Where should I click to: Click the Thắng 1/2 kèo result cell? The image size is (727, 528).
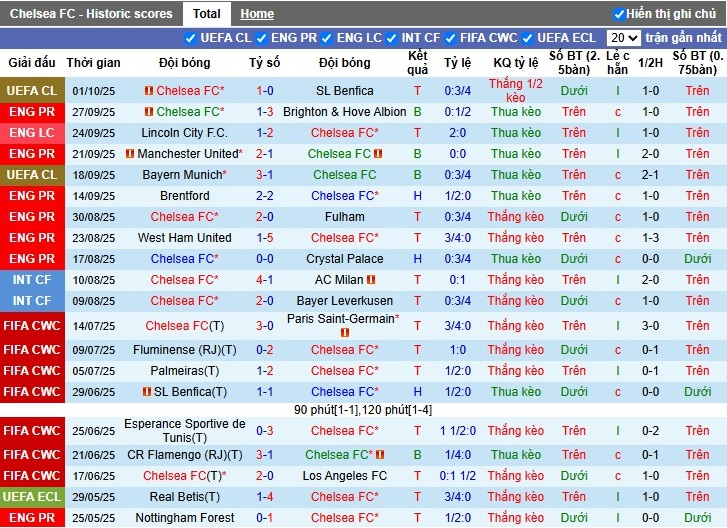516,91
